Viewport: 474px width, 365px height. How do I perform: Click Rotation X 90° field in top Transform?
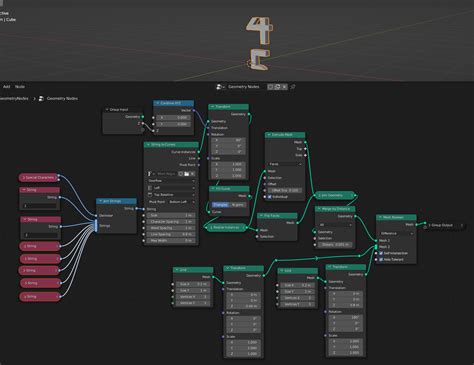pos(228,140)
